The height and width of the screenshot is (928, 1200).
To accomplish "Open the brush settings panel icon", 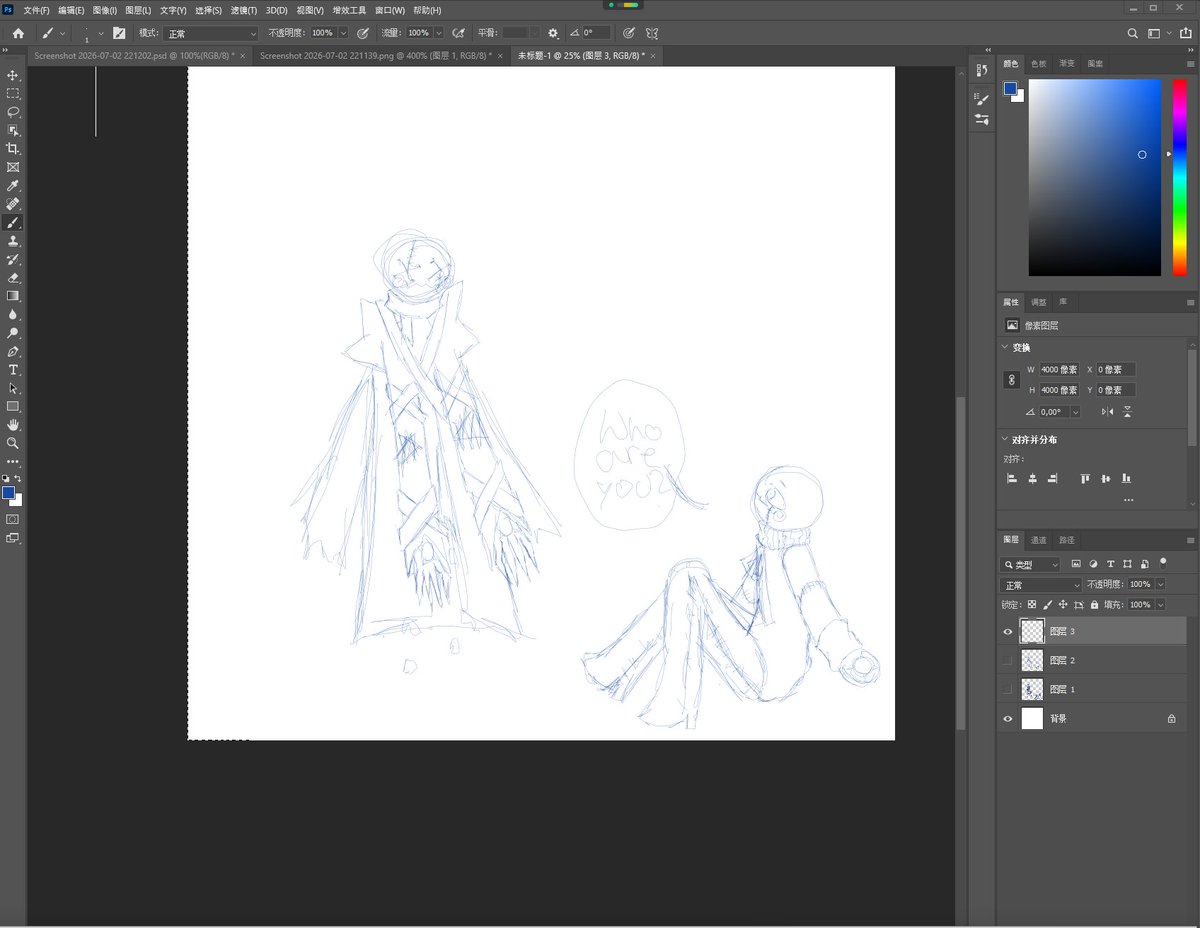I will click(x=119, y=33).
